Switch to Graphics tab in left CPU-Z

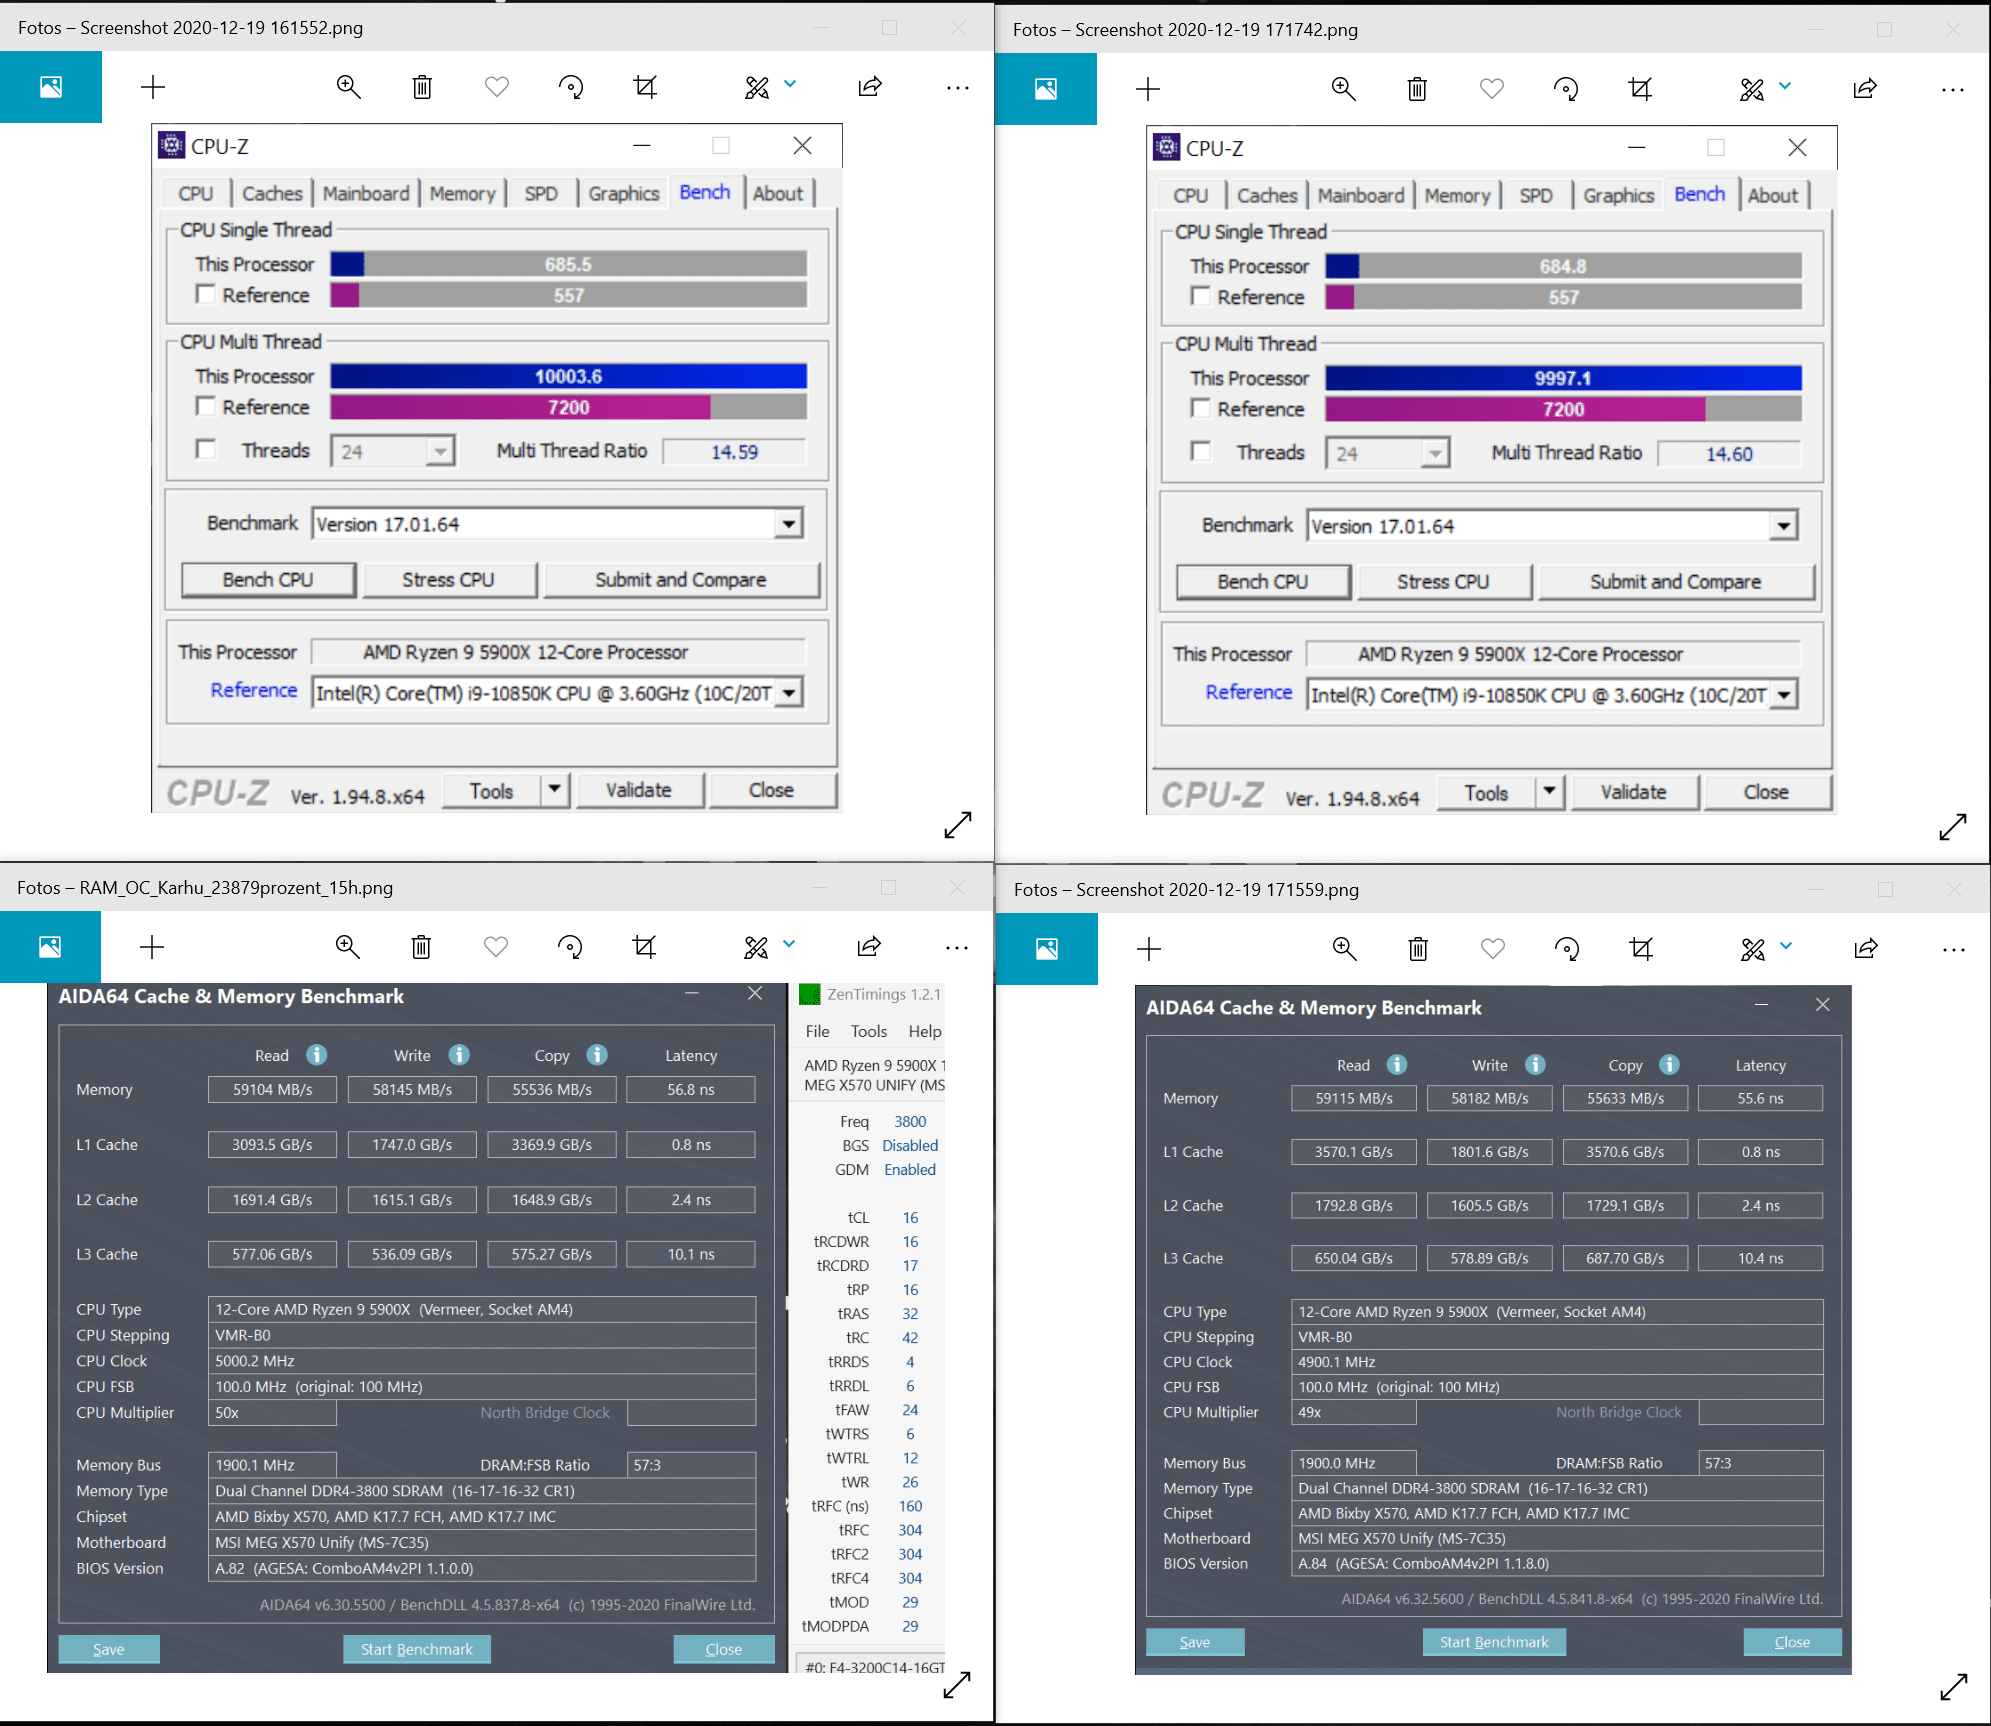pyautogui.click(x=624, y=193)
